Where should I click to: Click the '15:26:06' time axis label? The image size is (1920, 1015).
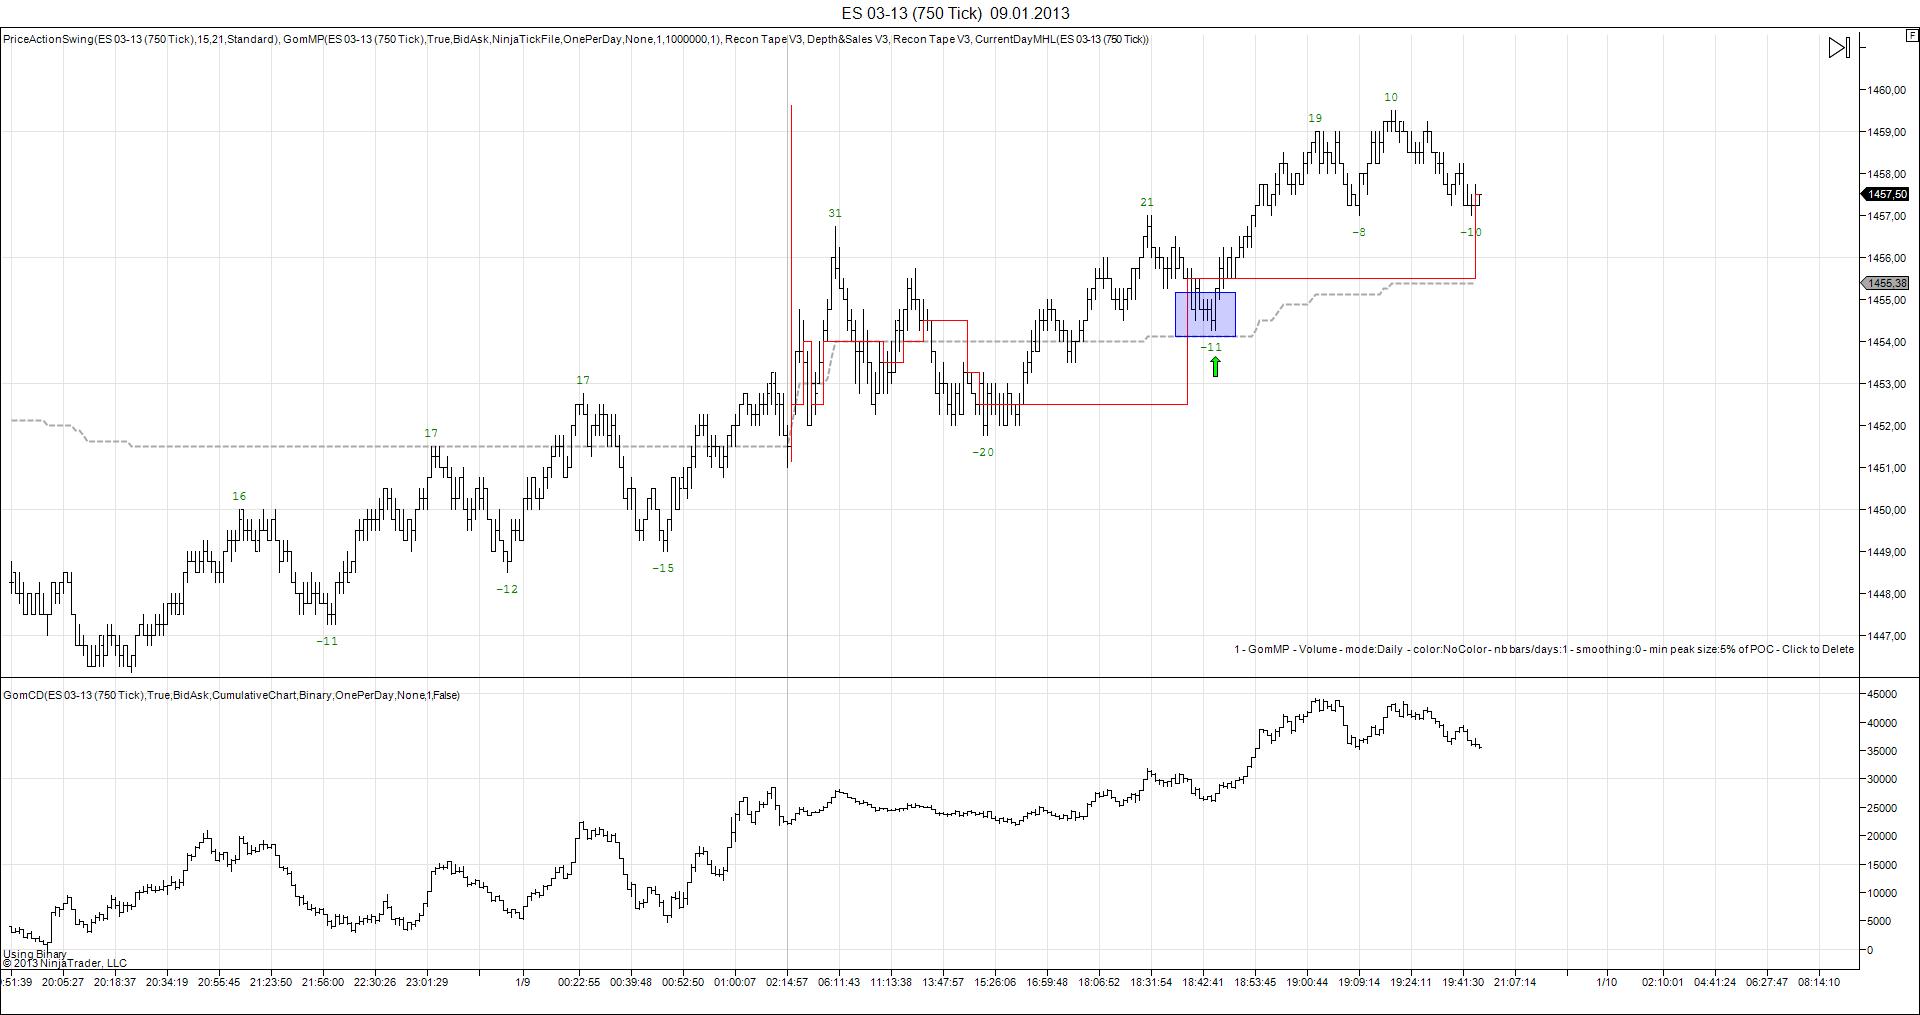click(995, 982)
